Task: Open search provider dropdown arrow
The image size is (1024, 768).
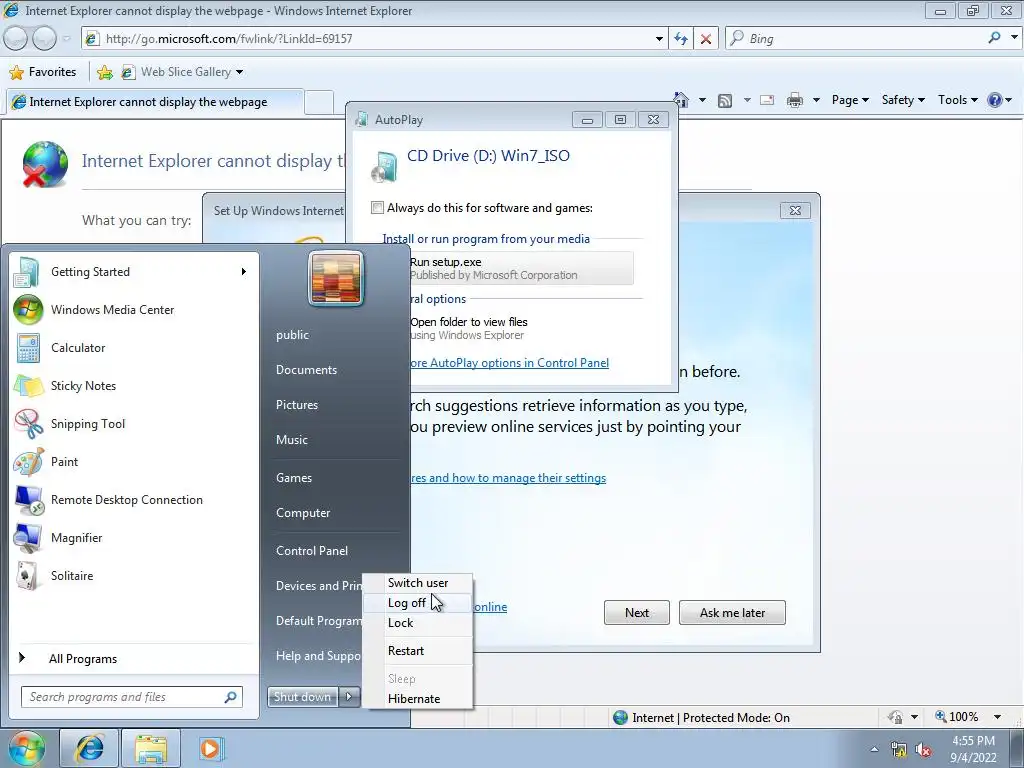Action: point(1014,38)
